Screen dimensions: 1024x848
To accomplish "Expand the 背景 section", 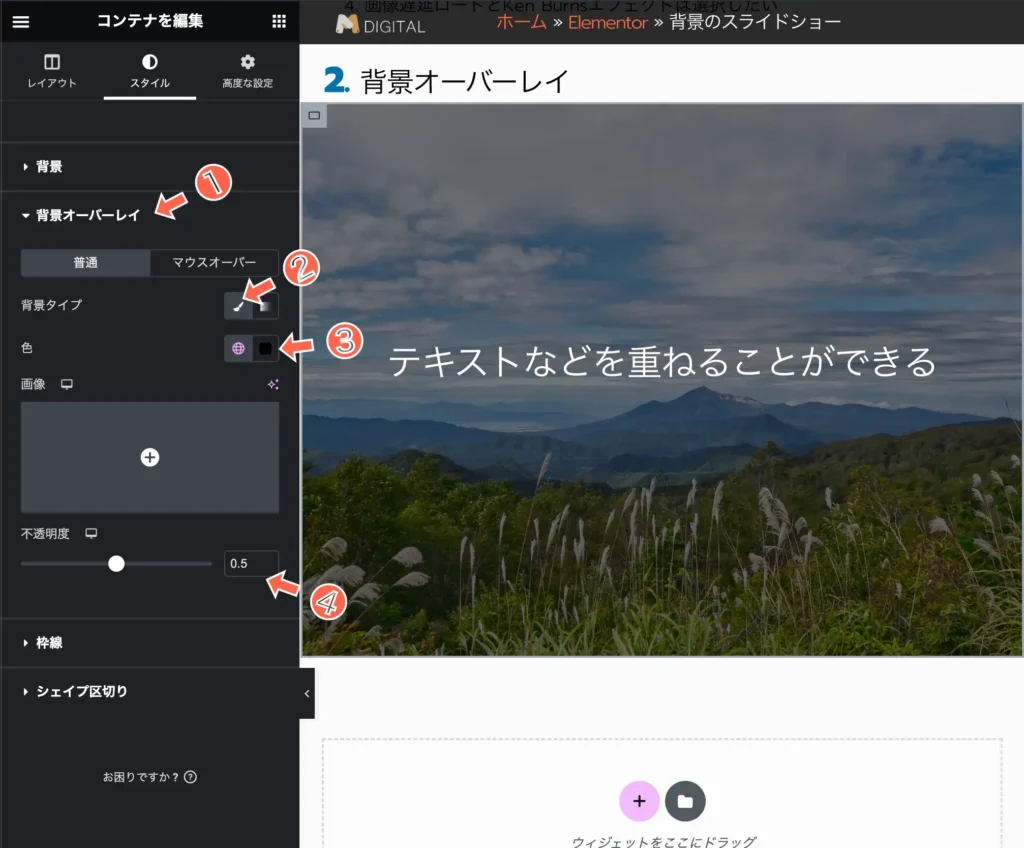I will [49, 167].
